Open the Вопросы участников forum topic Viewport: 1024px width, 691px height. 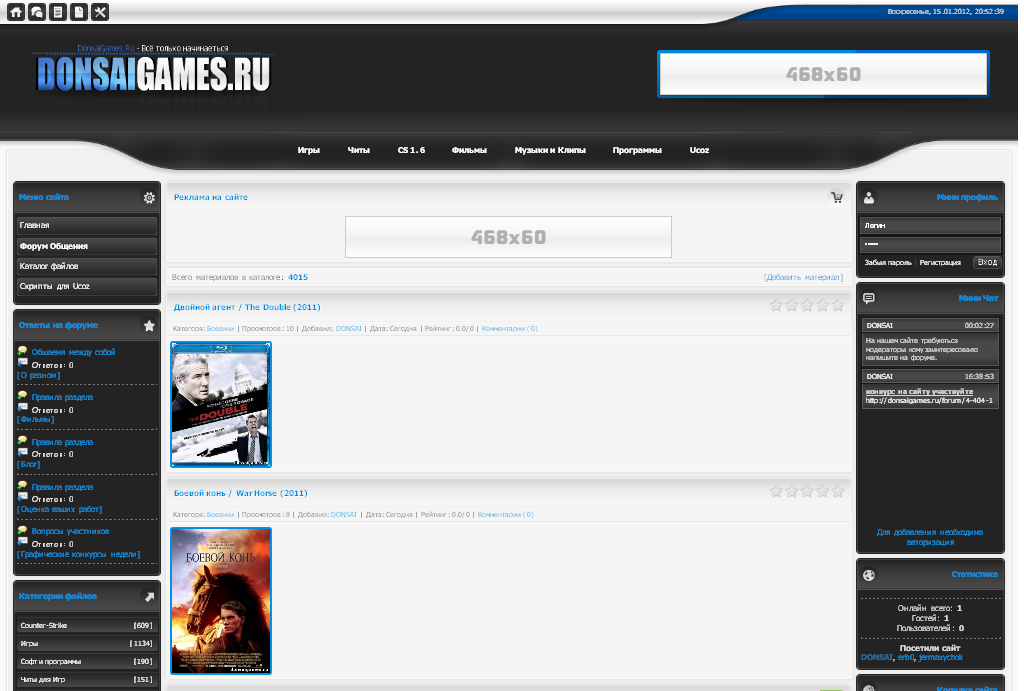[71, 532]
